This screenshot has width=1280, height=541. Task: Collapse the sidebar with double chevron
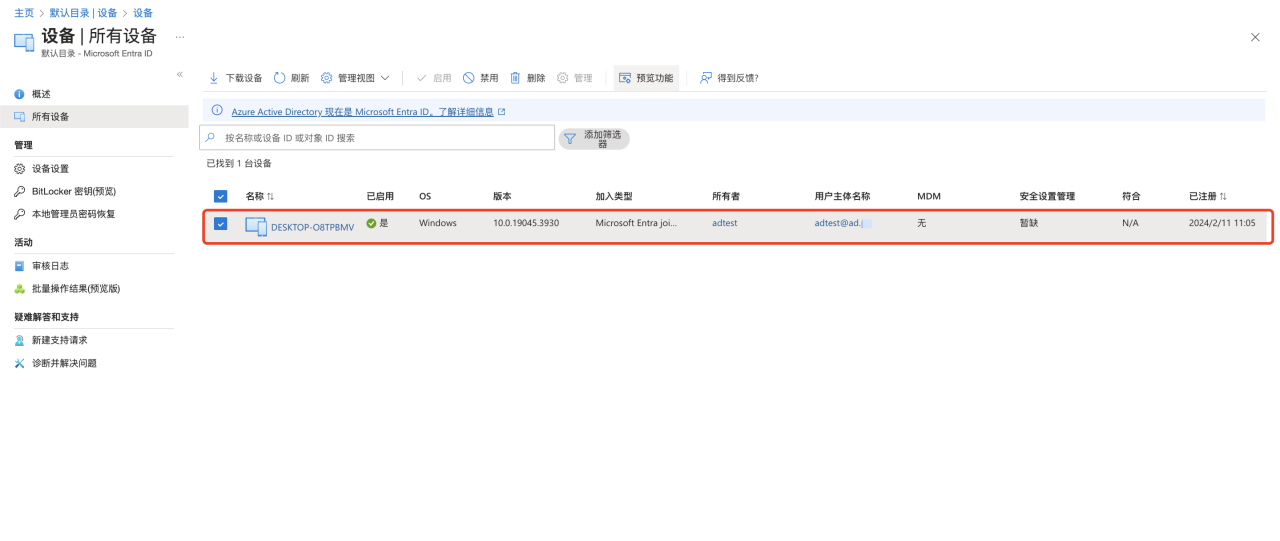[x=180, y=75]
